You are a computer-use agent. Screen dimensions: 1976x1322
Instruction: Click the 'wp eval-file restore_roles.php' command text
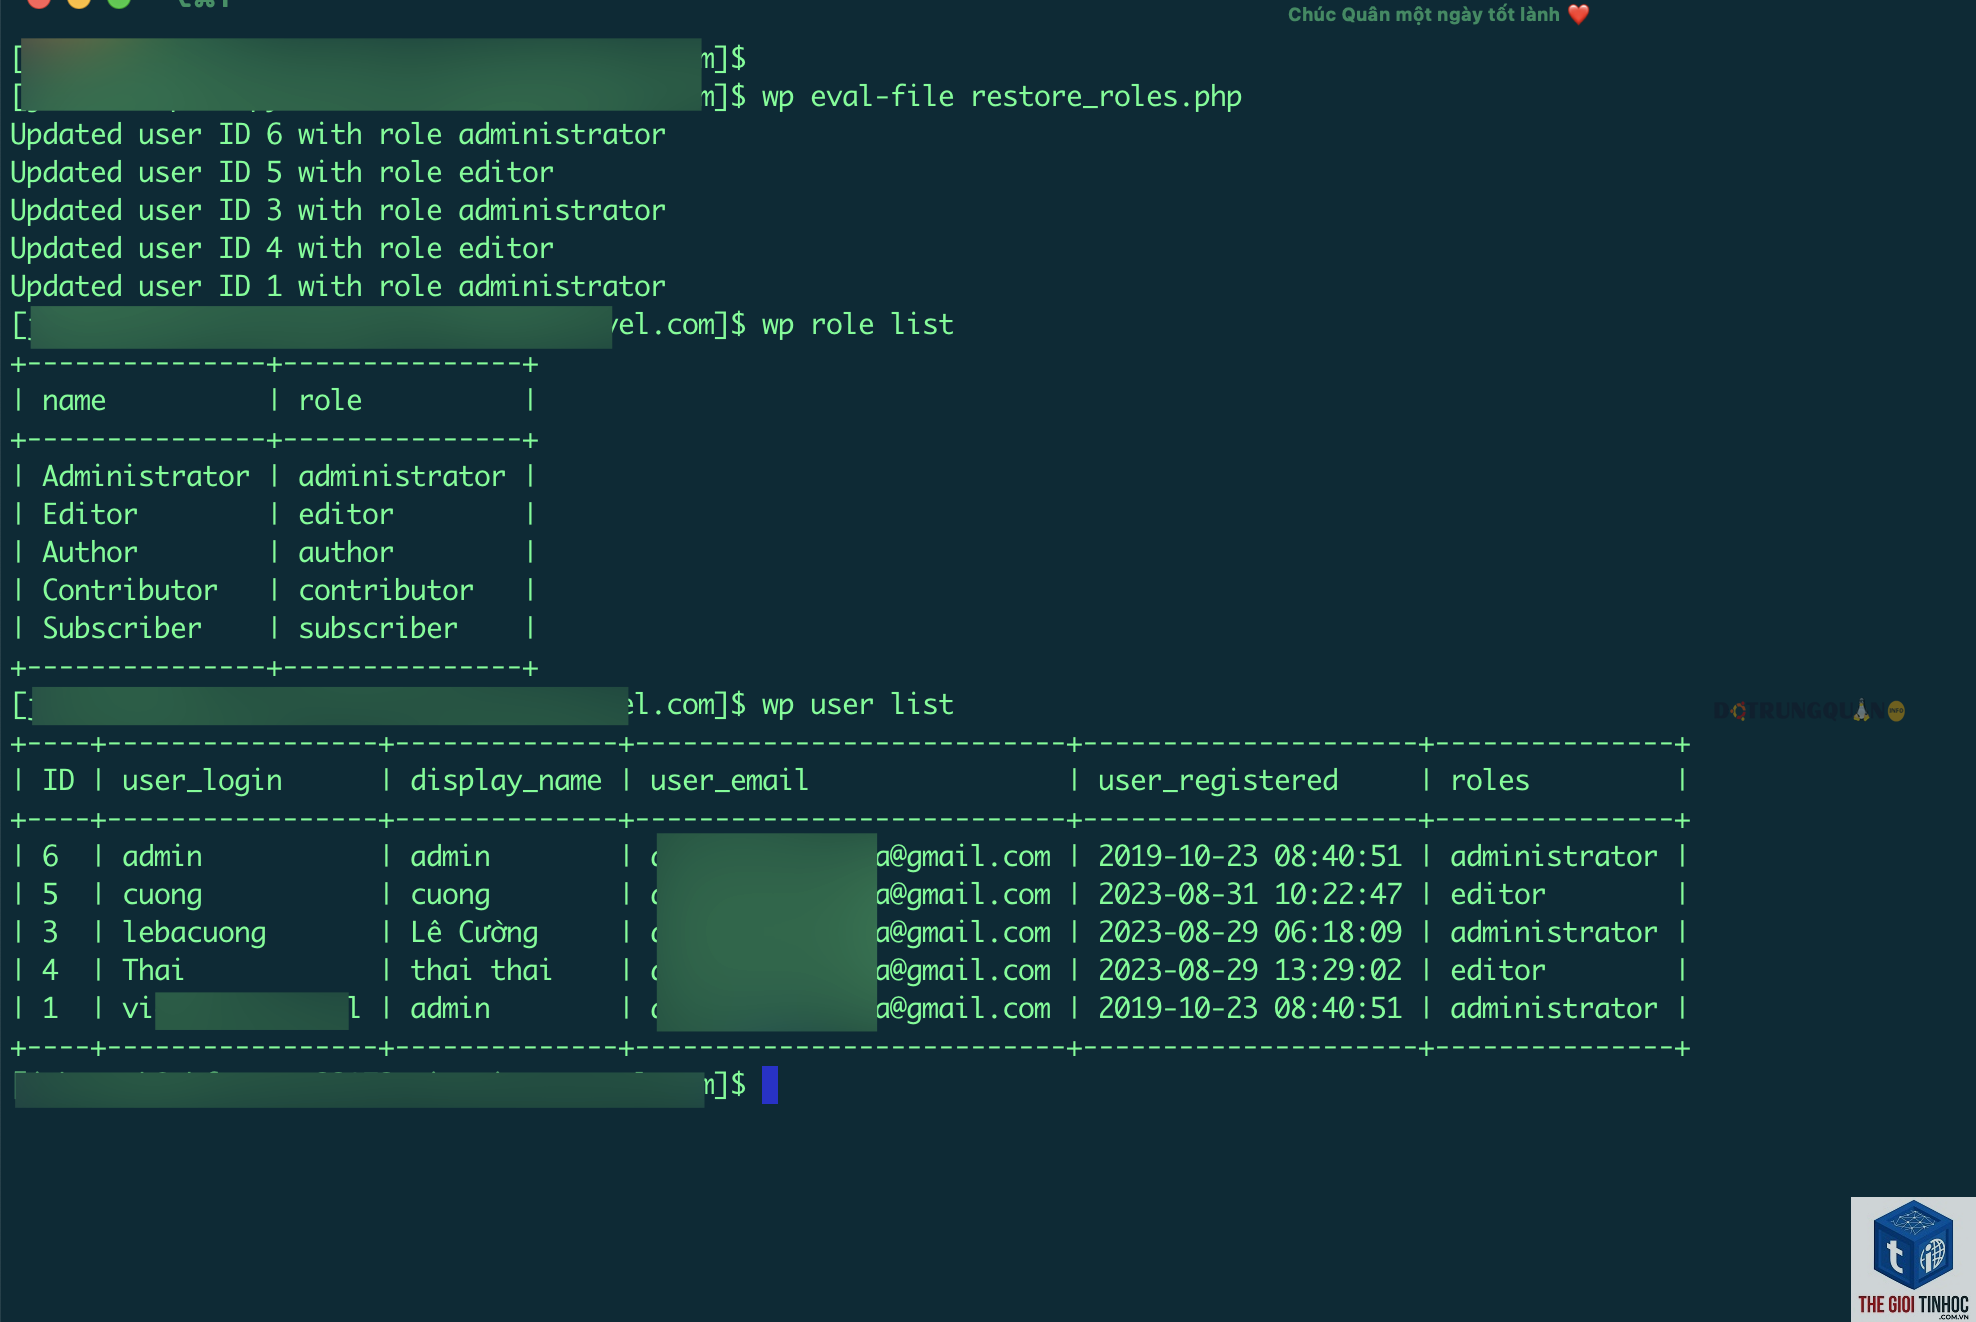[x=1002, y=96]
